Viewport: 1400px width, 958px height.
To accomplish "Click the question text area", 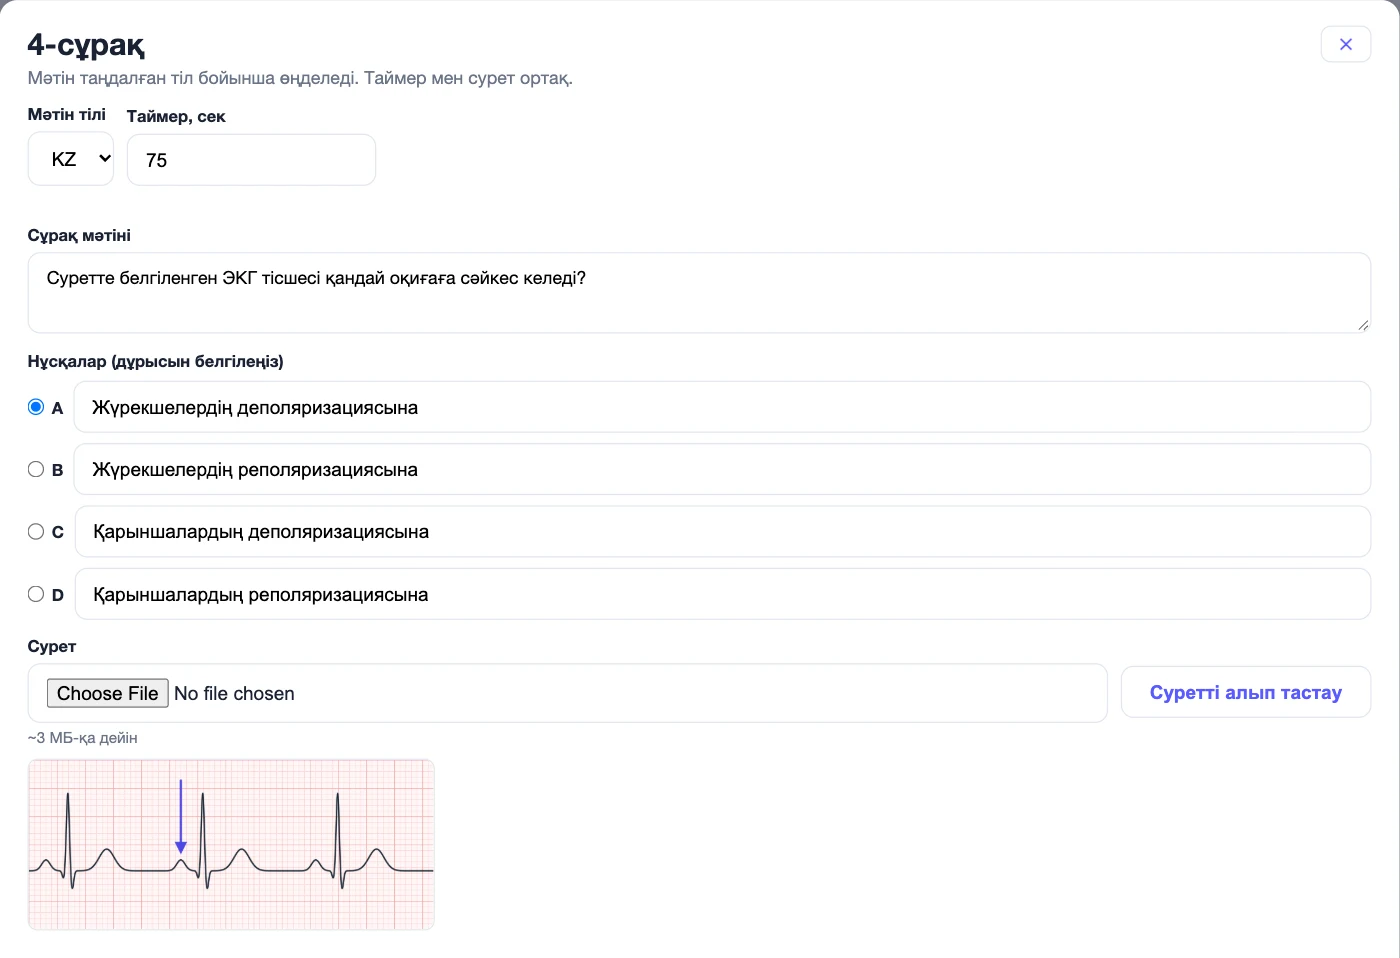I will click(x=699, y=292).
